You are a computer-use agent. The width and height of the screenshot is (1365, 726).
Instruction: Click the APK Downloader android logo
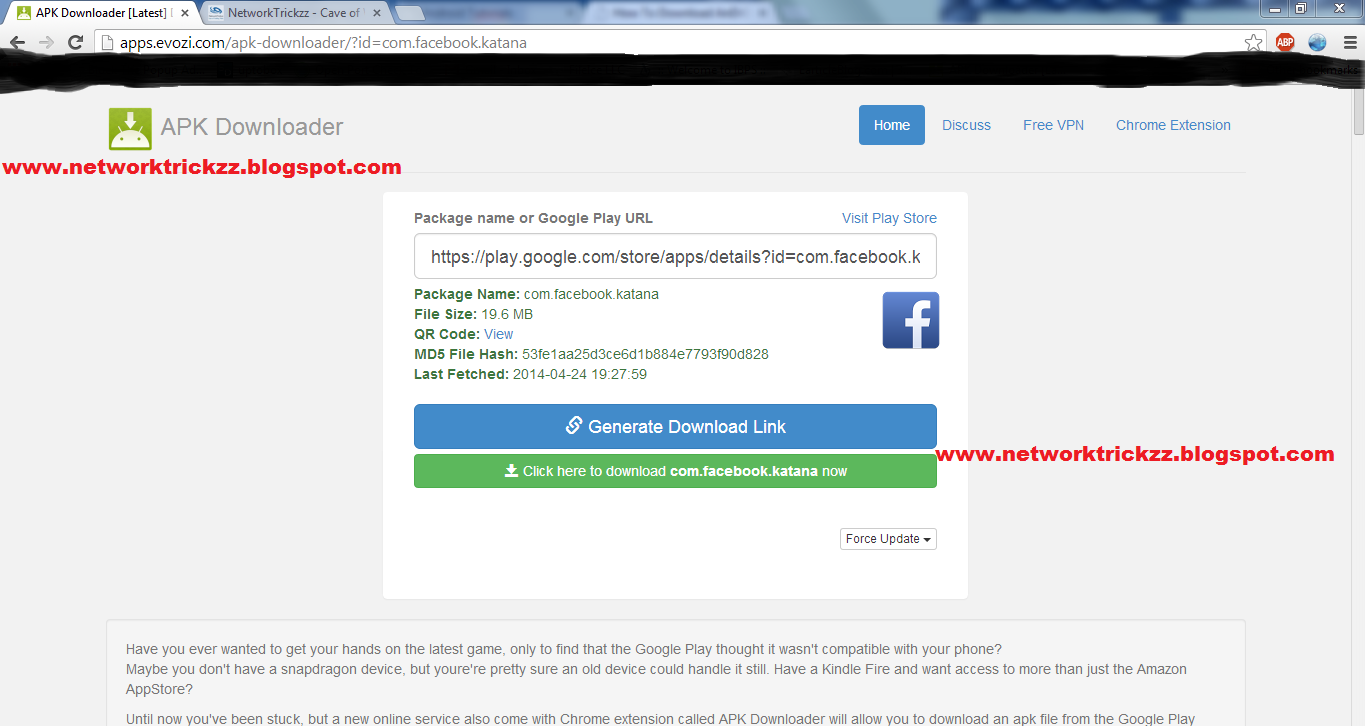pyautogui.click(x=130, y=129)
